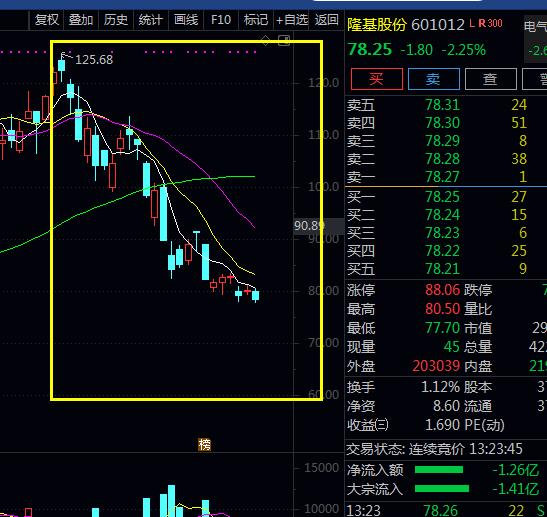
Task: Click the pop-out window icon above the chart
Action: 284,40
